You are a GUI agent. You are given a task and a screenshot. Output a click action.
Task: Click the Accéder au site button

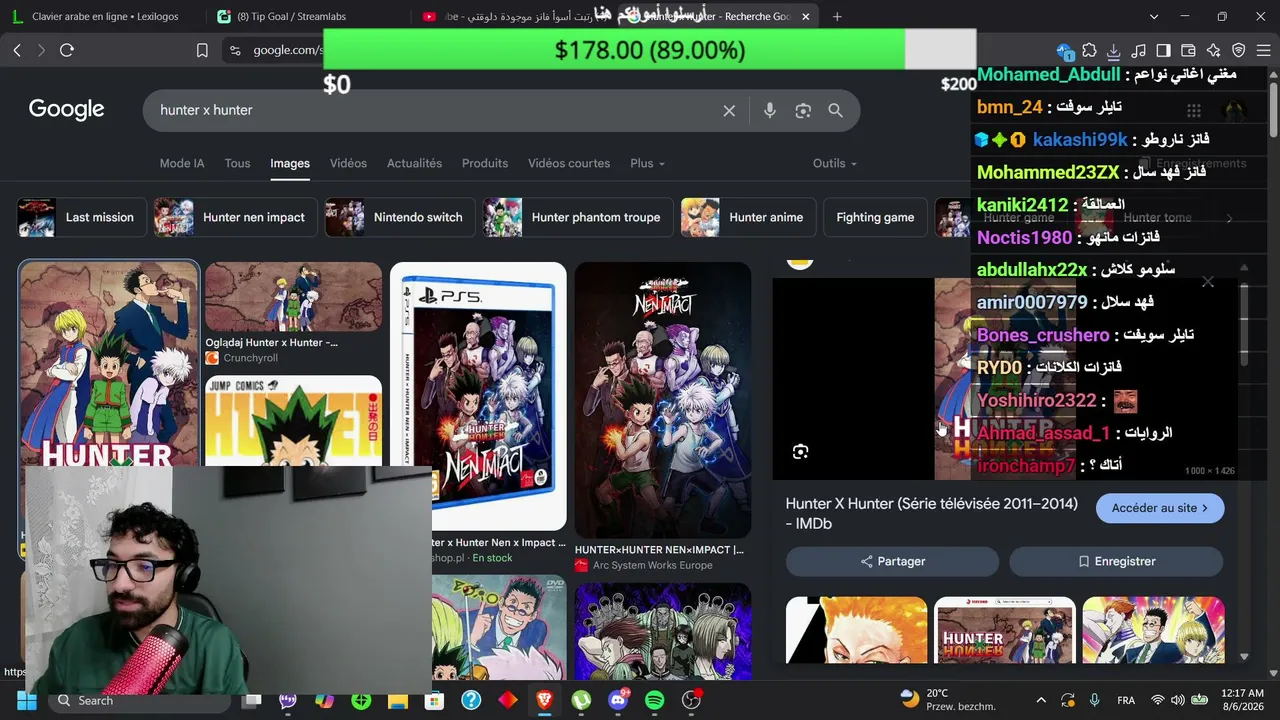pyautogui.click(x=1160, y=508)
